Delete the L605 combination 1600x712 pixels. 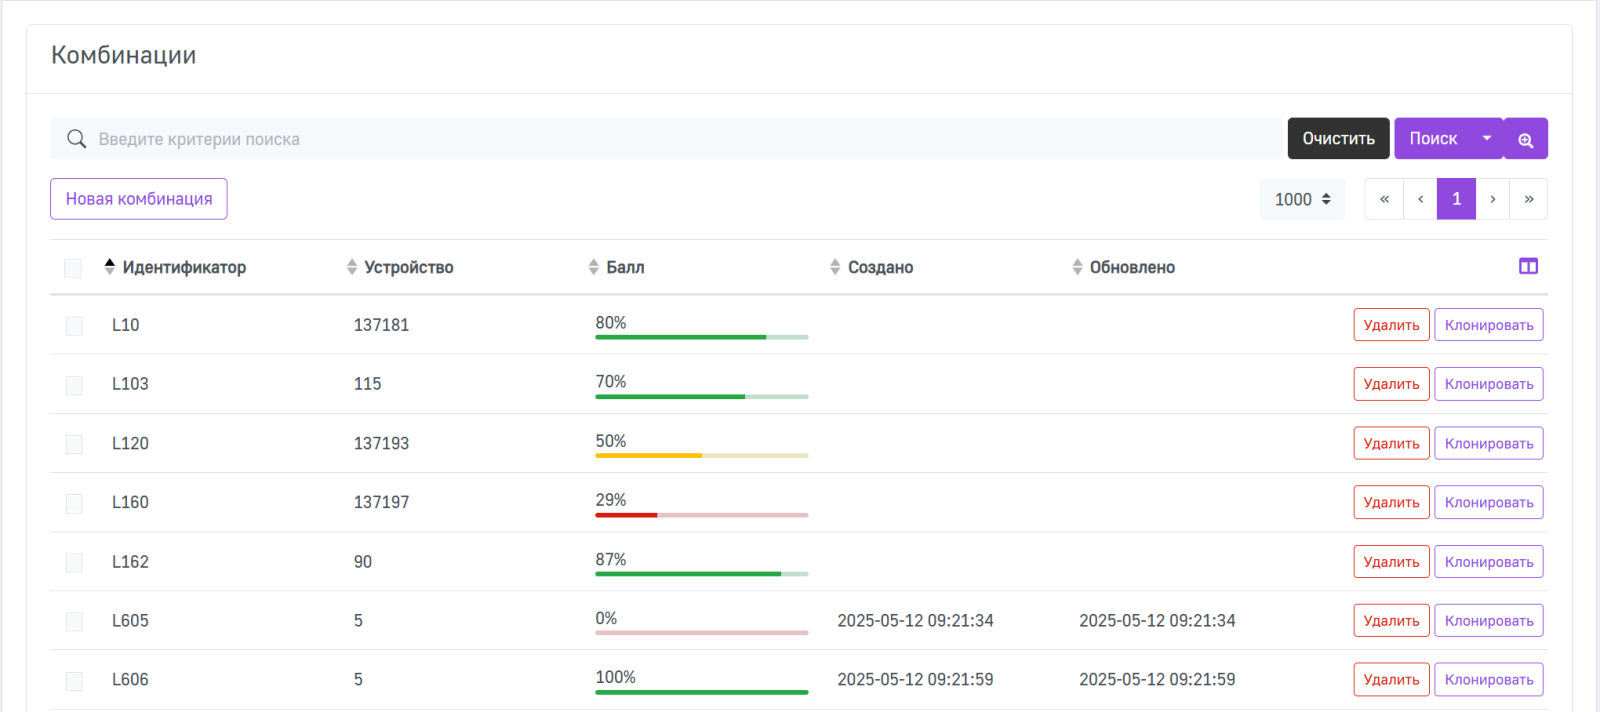[x=1391, y=620]
